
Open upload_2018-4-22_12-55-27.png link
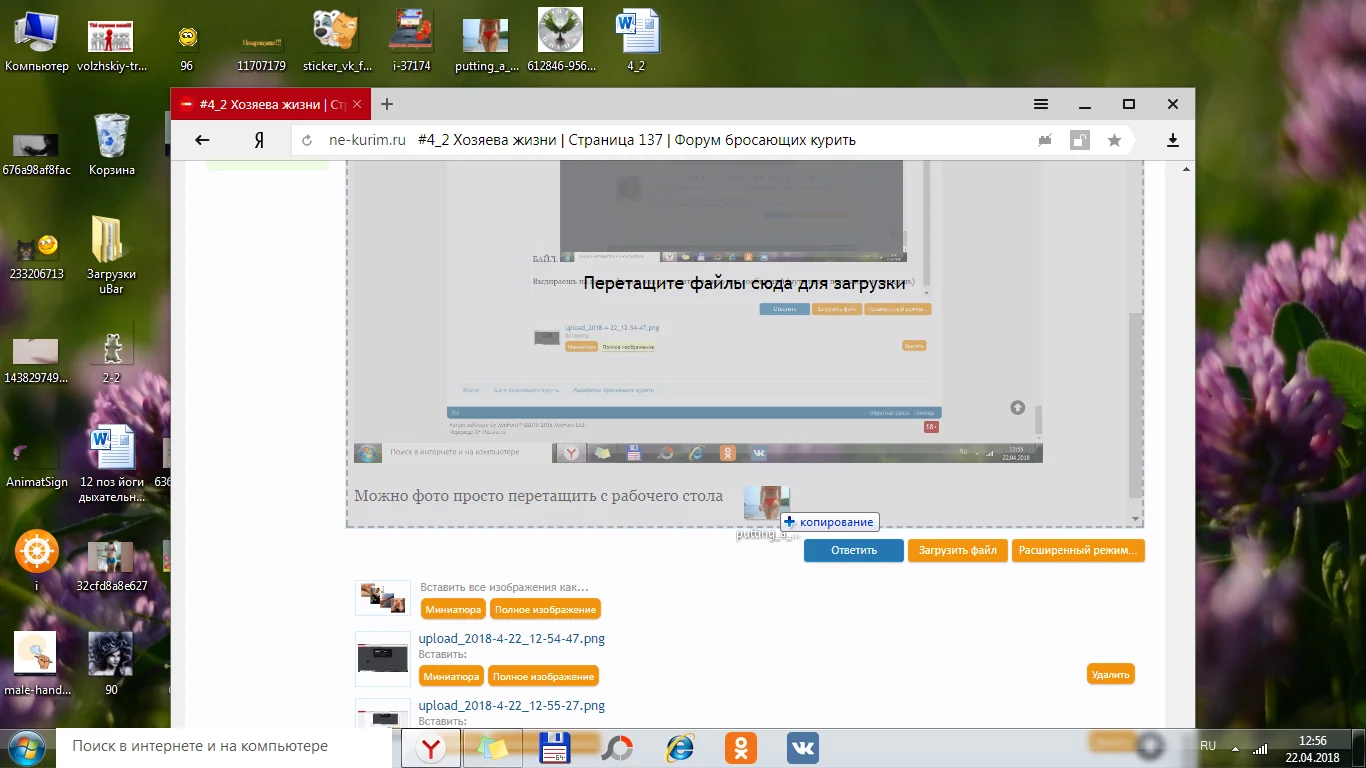[x=512, y=706]
